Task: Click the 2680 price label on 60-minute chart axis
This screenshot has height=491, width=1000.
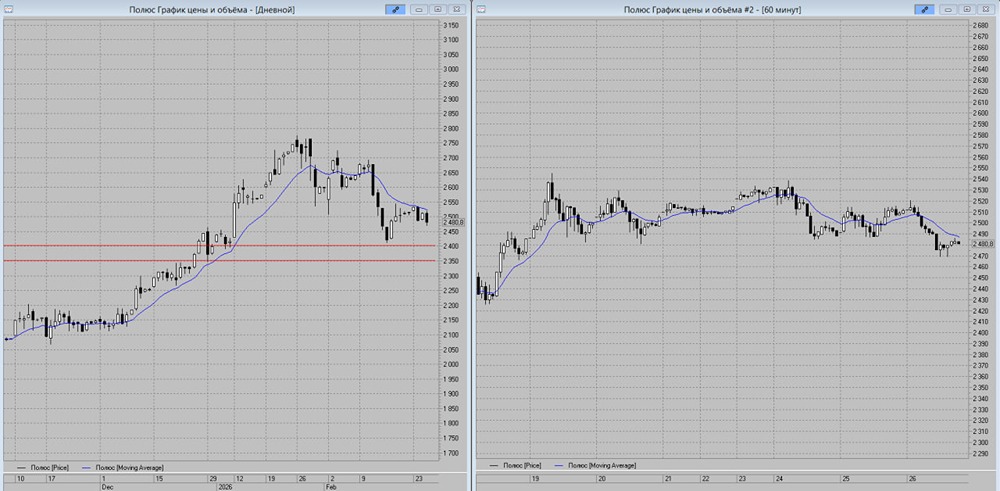Action: (979, 26)
